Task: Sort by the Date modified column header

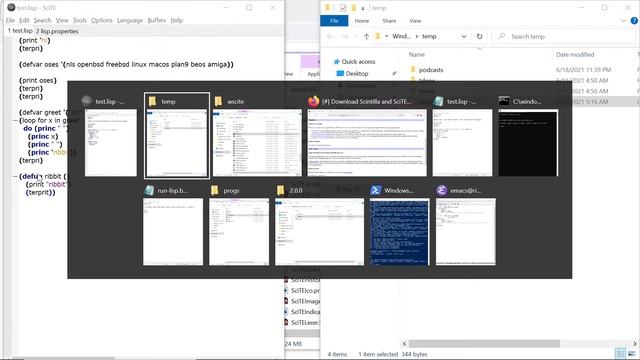Action: pos(575,54)
